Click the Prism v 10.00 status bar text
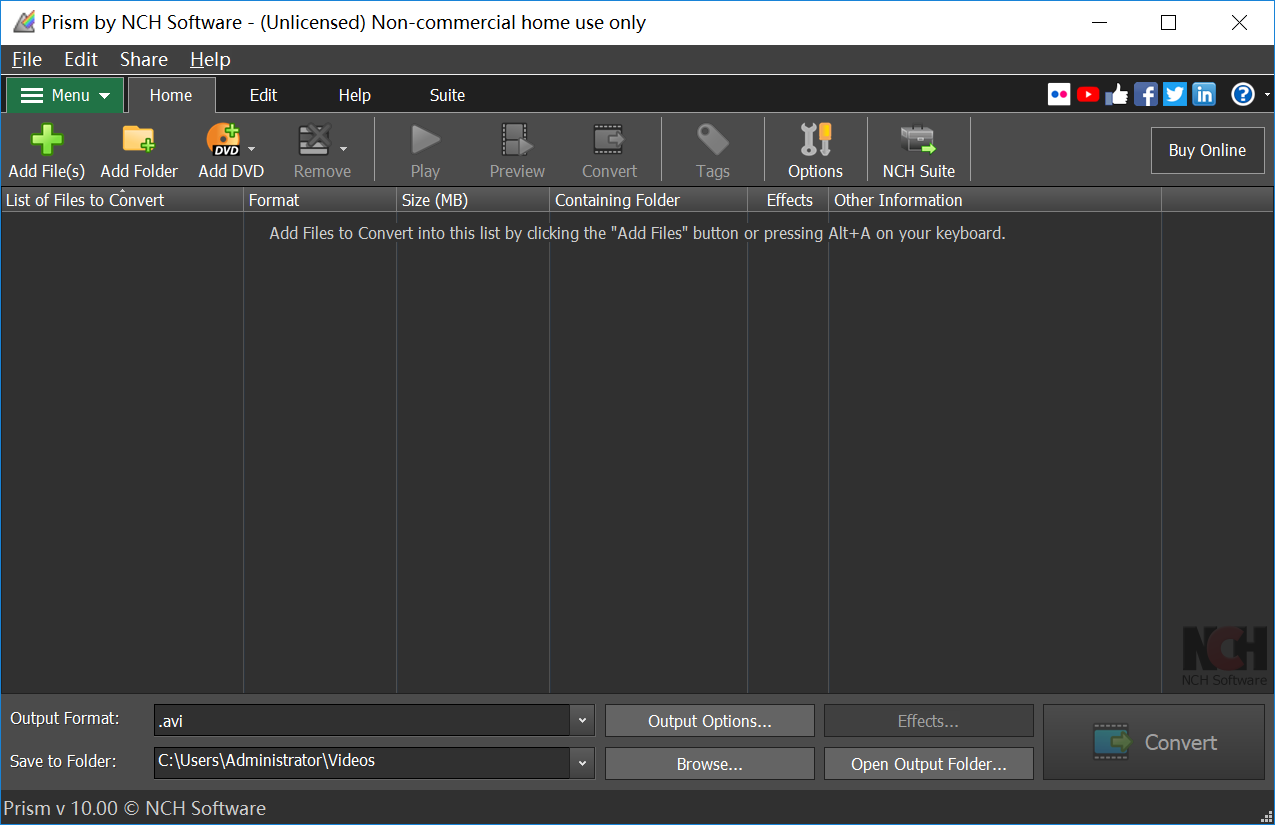Image resolution: width=1275 pixels, height=825 pixels. click(135, 808)
